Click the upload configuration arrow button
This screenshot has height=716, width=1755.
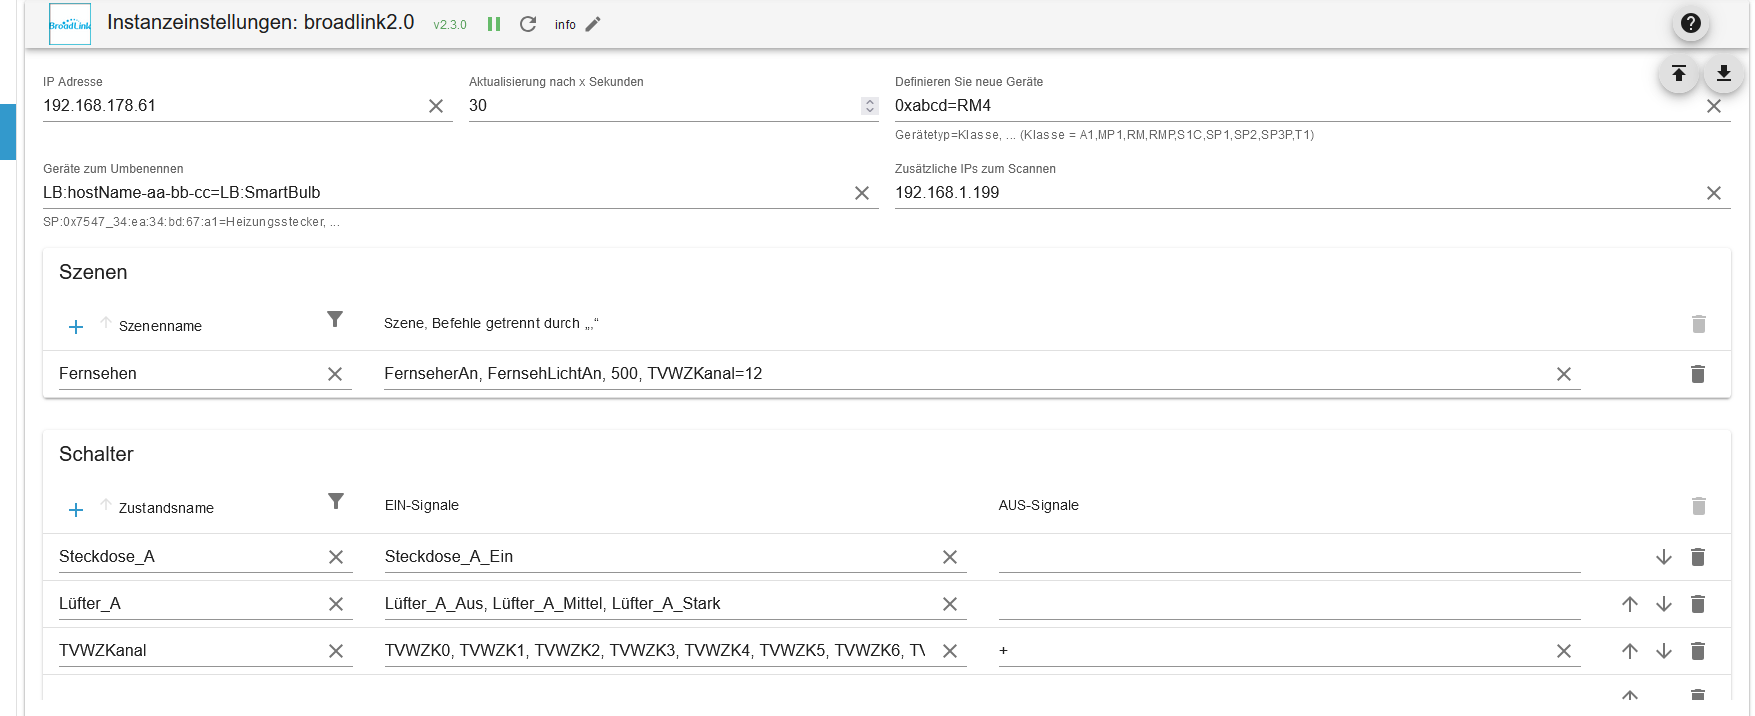point(1679,73)
